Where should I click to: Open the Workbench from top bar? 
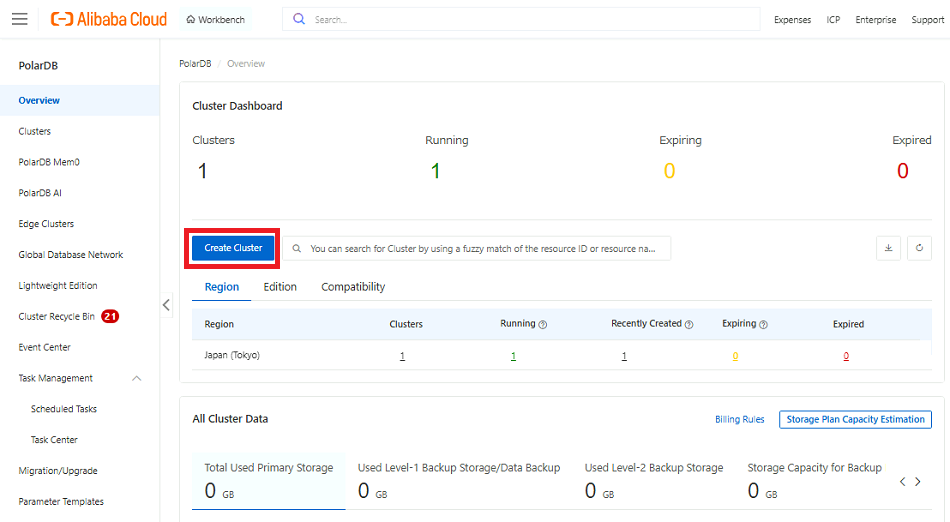coord(215,19)
